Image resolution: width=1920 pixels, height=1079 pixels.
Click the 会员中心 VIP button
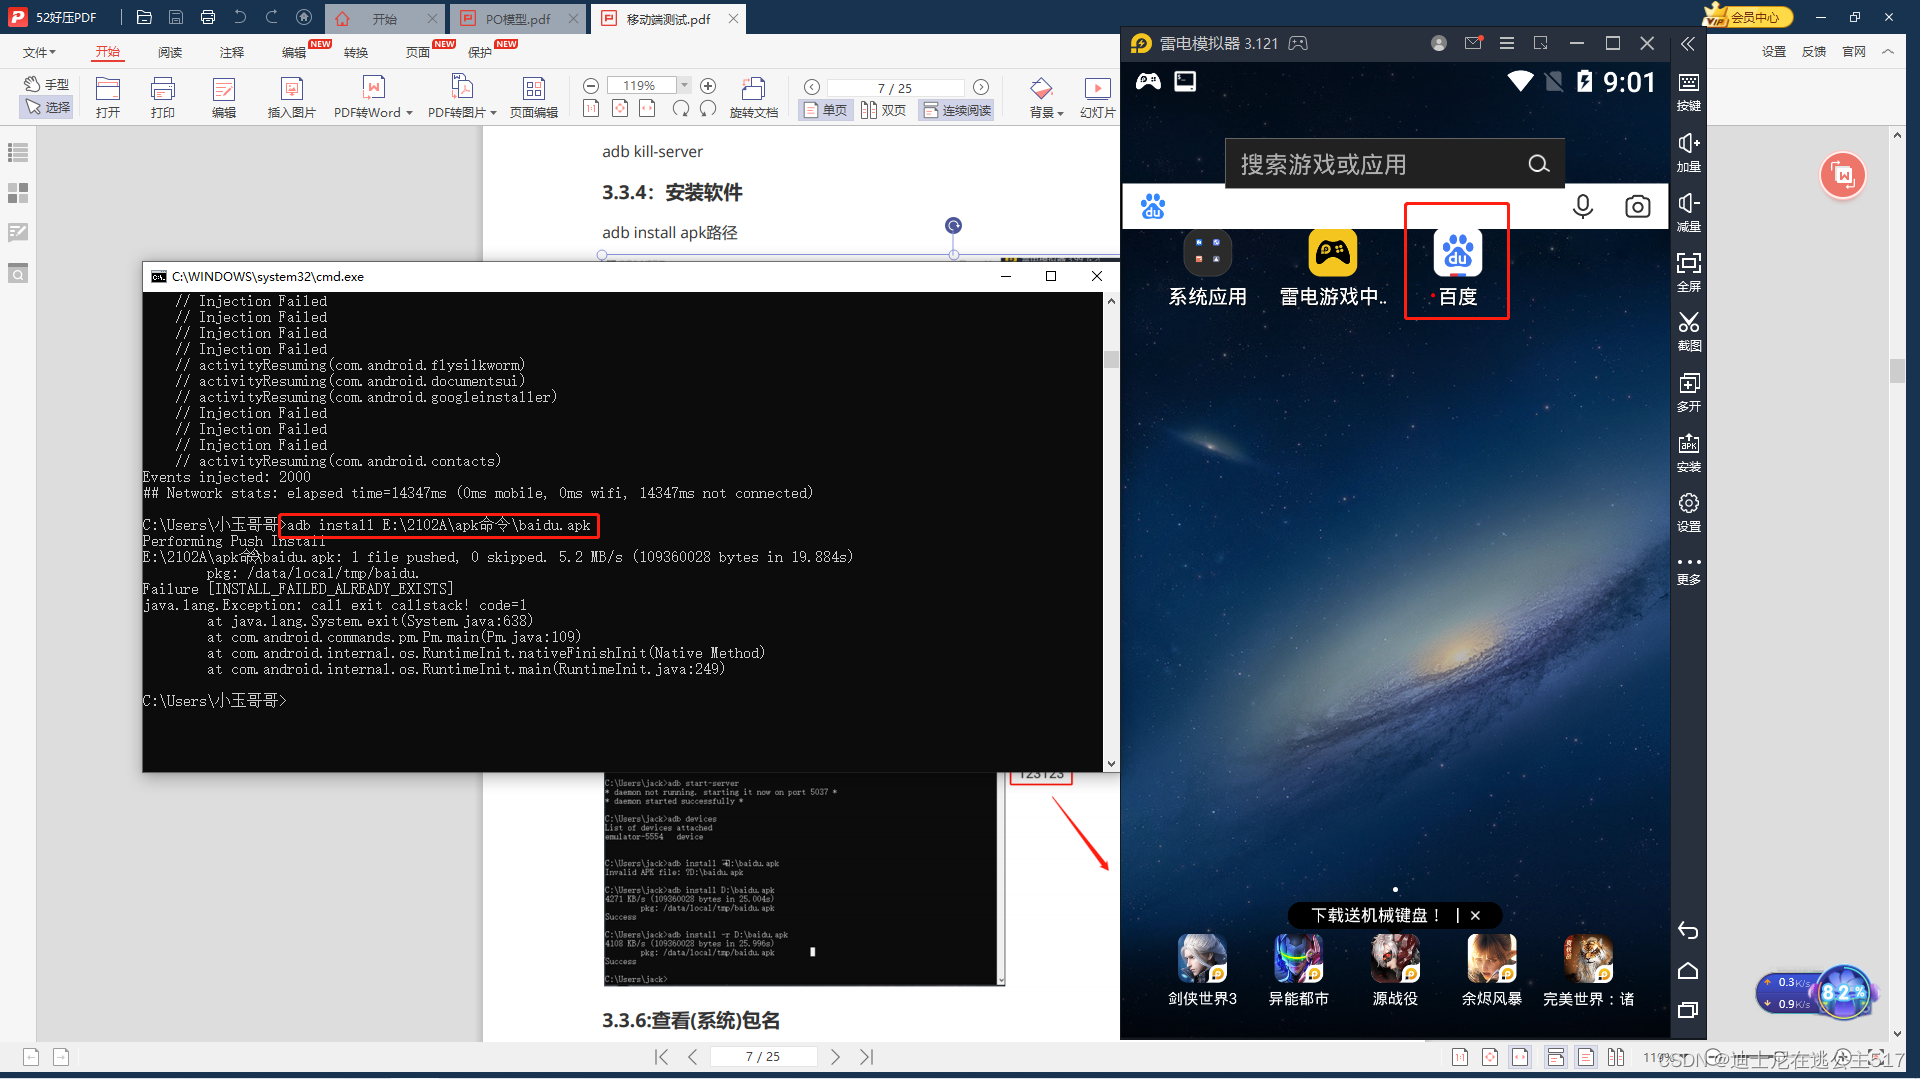click(1748, 16)
